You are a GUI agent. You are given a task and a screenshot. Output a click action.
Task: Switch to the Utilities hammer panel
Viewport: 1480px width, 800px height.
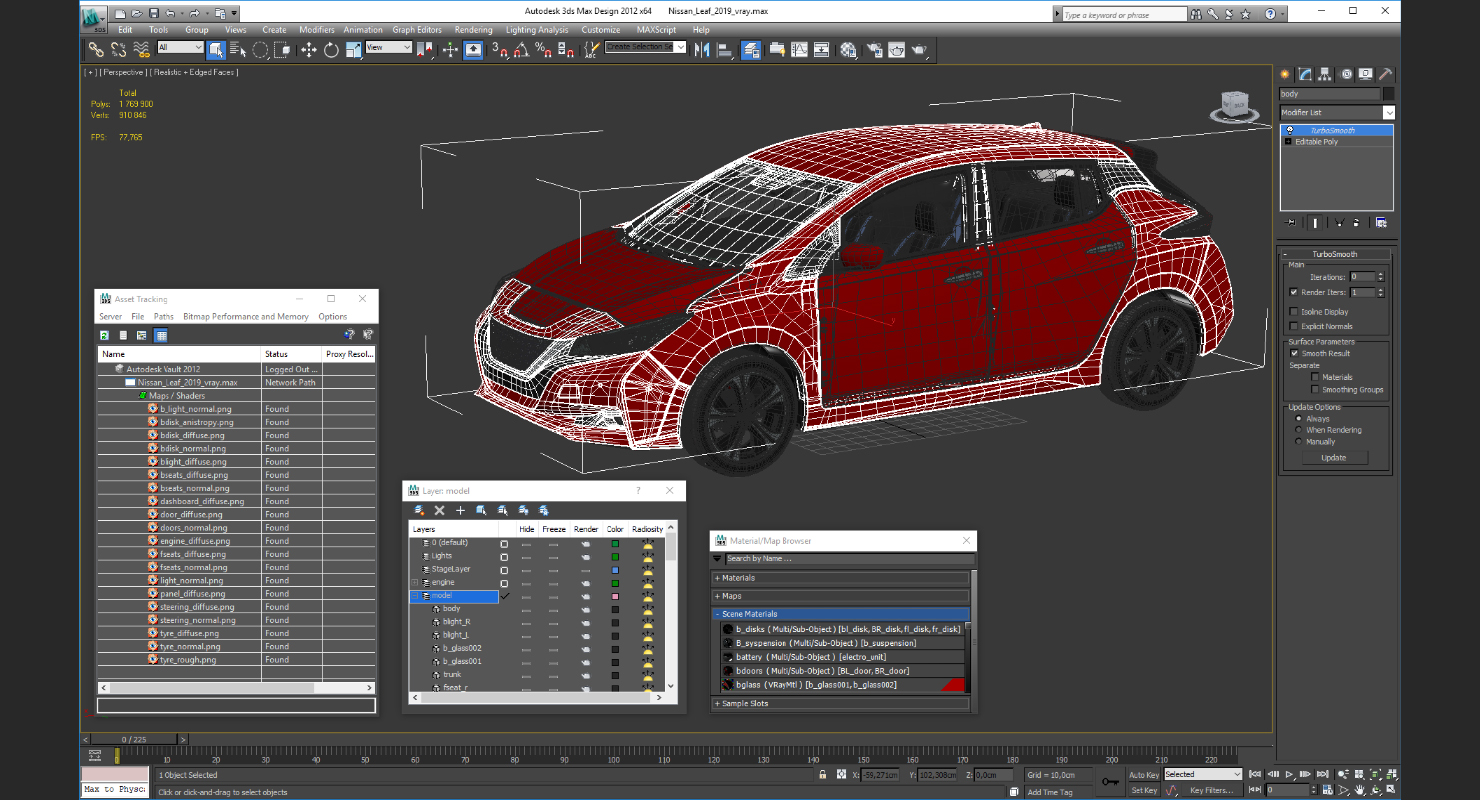[x=1385, y=74]
